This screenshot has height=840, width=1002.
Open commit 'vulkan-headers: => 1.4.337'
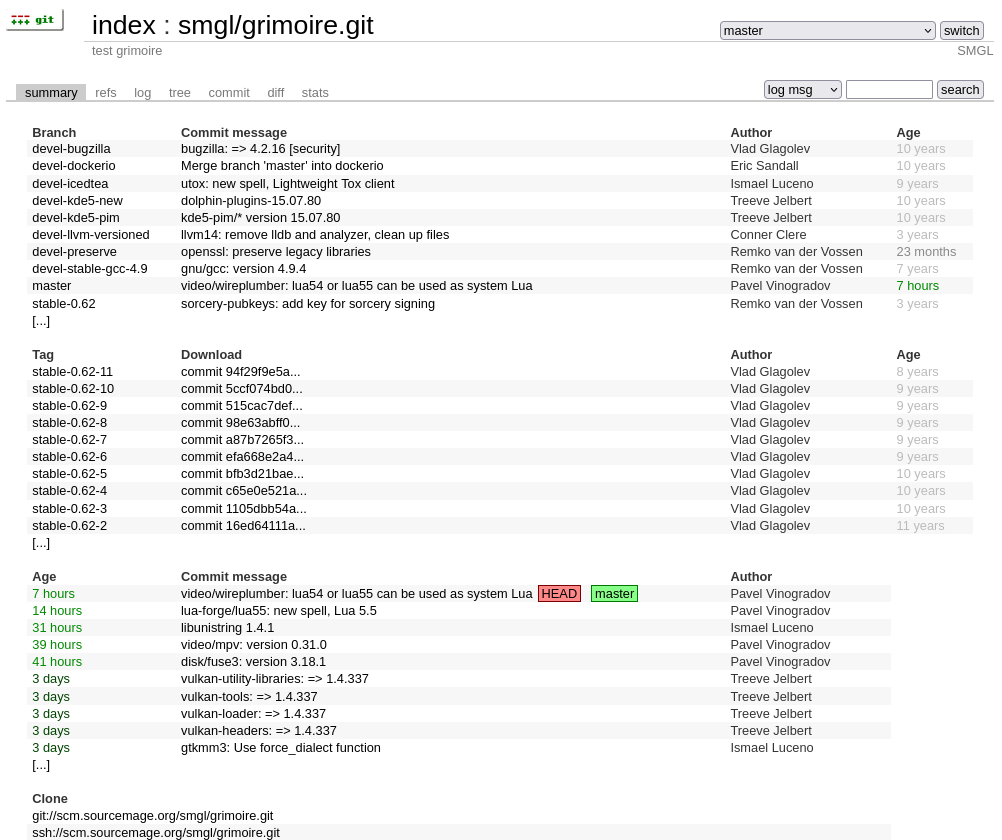pyautogui.click(x=259, y=731)
